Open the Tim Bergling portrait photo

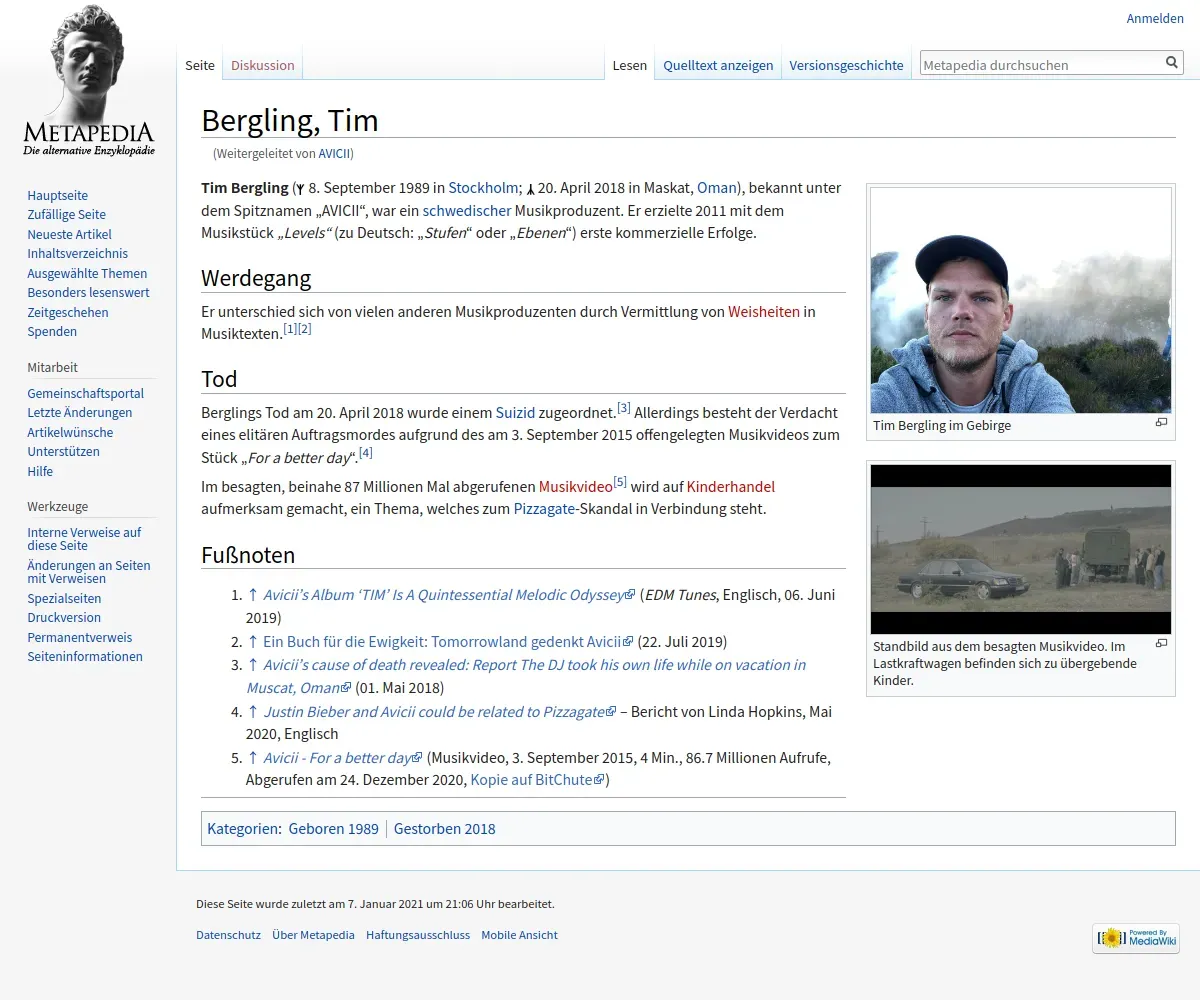[x=1021, y=301]
